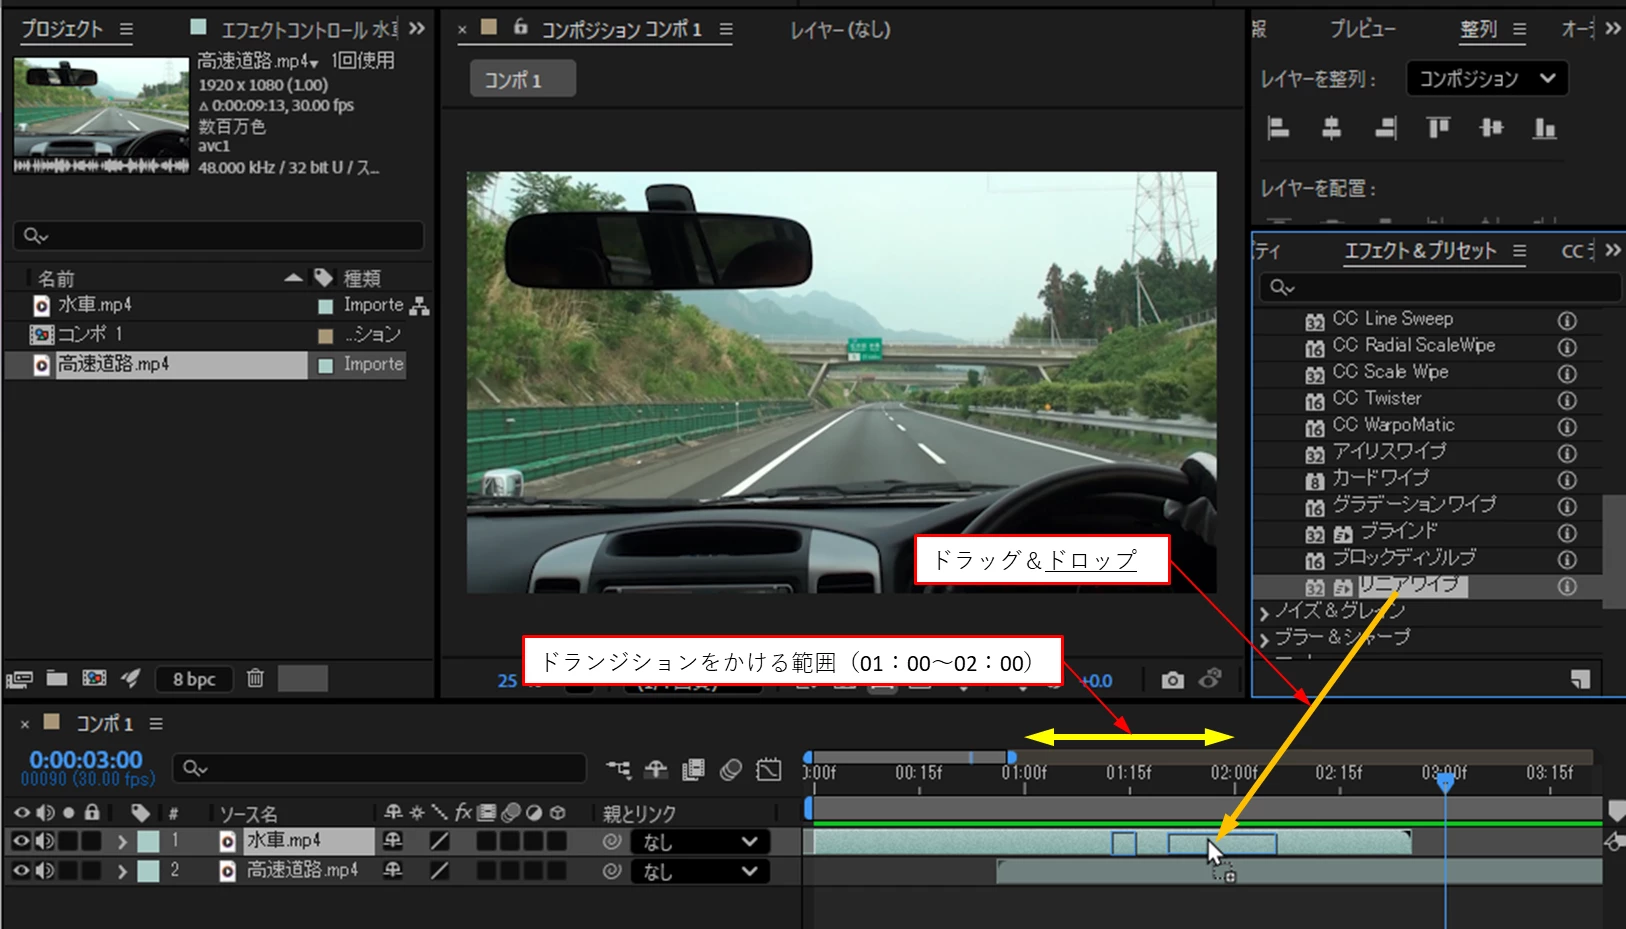Toggle composition lock icon in viewer tab
The image size is (1626, 929).
click(520, 27)
